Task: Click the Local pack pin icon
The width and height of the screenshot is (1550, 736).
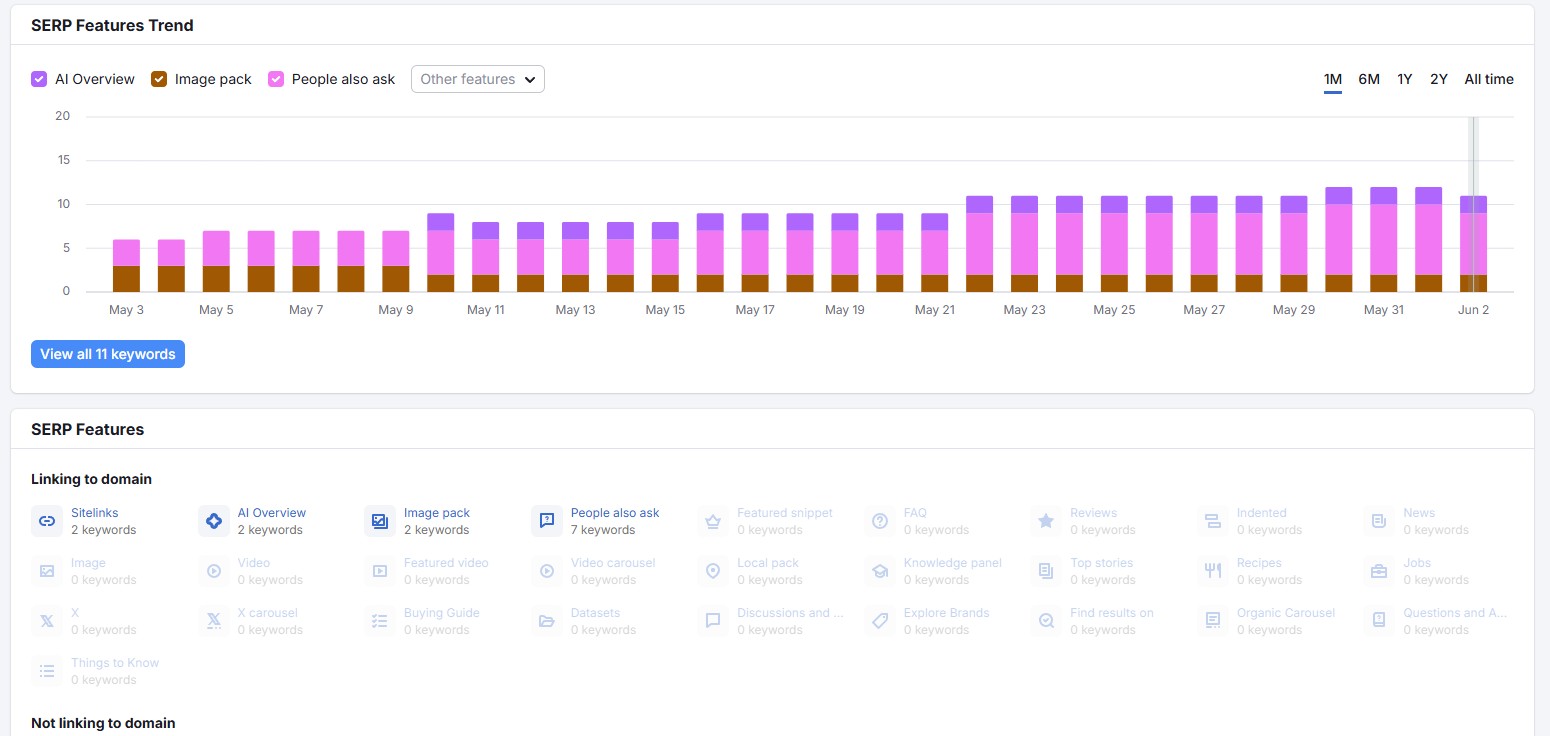Action: 713,571
